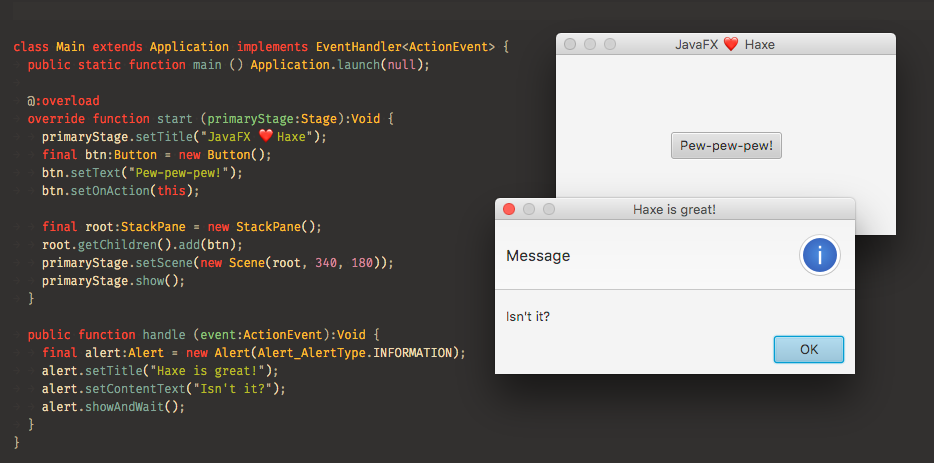Click the zoom button of the Haxe is great! dialog
Image resolution: width=934 pixels, height=463 pixels.
pyautogui.click(x=549, y=209)
